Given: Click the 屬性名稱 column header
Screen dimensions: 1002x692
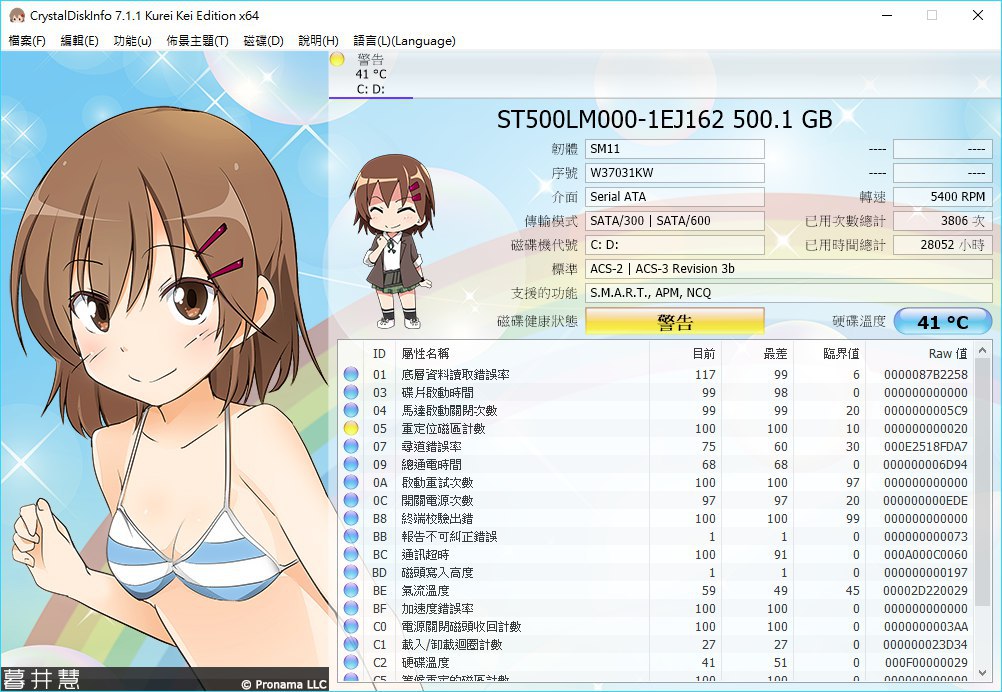Looking at the screenshot, I should pos(425,353).
